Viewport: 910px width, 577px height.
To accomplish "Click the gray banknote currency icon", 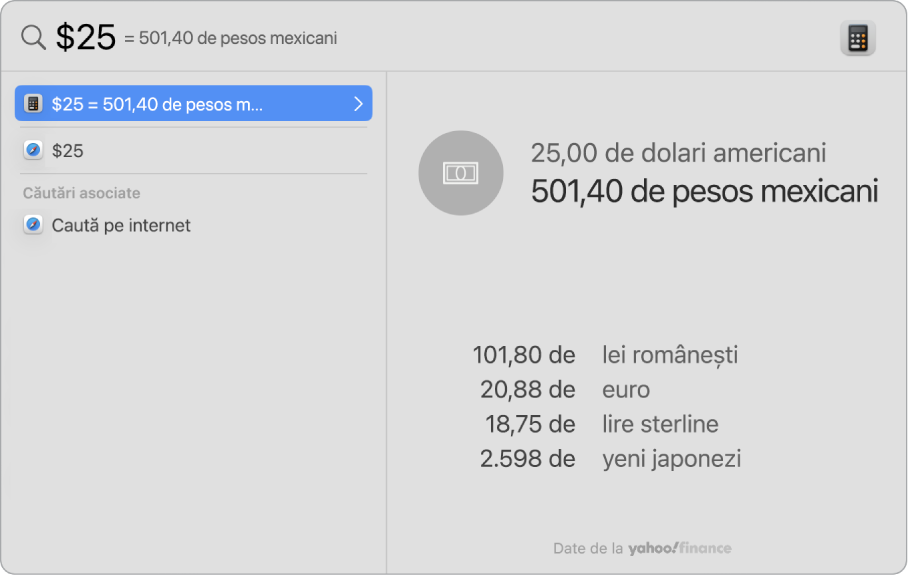I will pyautogui.click(x=460, y=173).
